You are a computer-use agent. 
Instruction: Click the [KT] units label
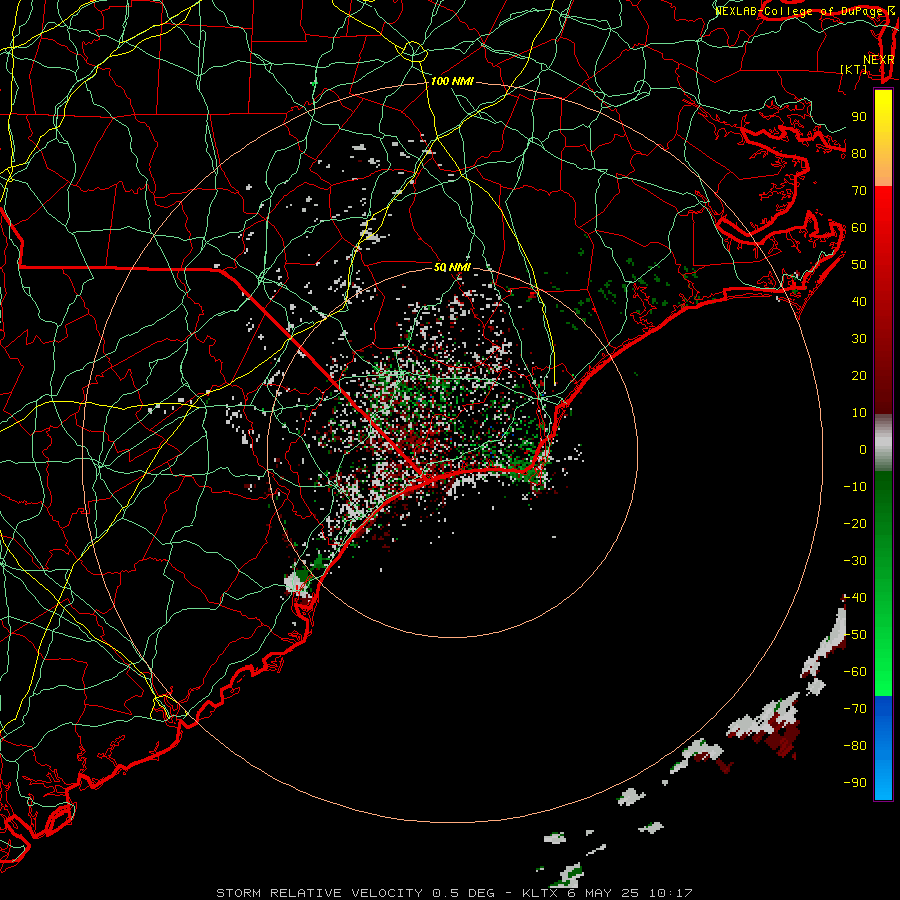click(x=853, y=69)
